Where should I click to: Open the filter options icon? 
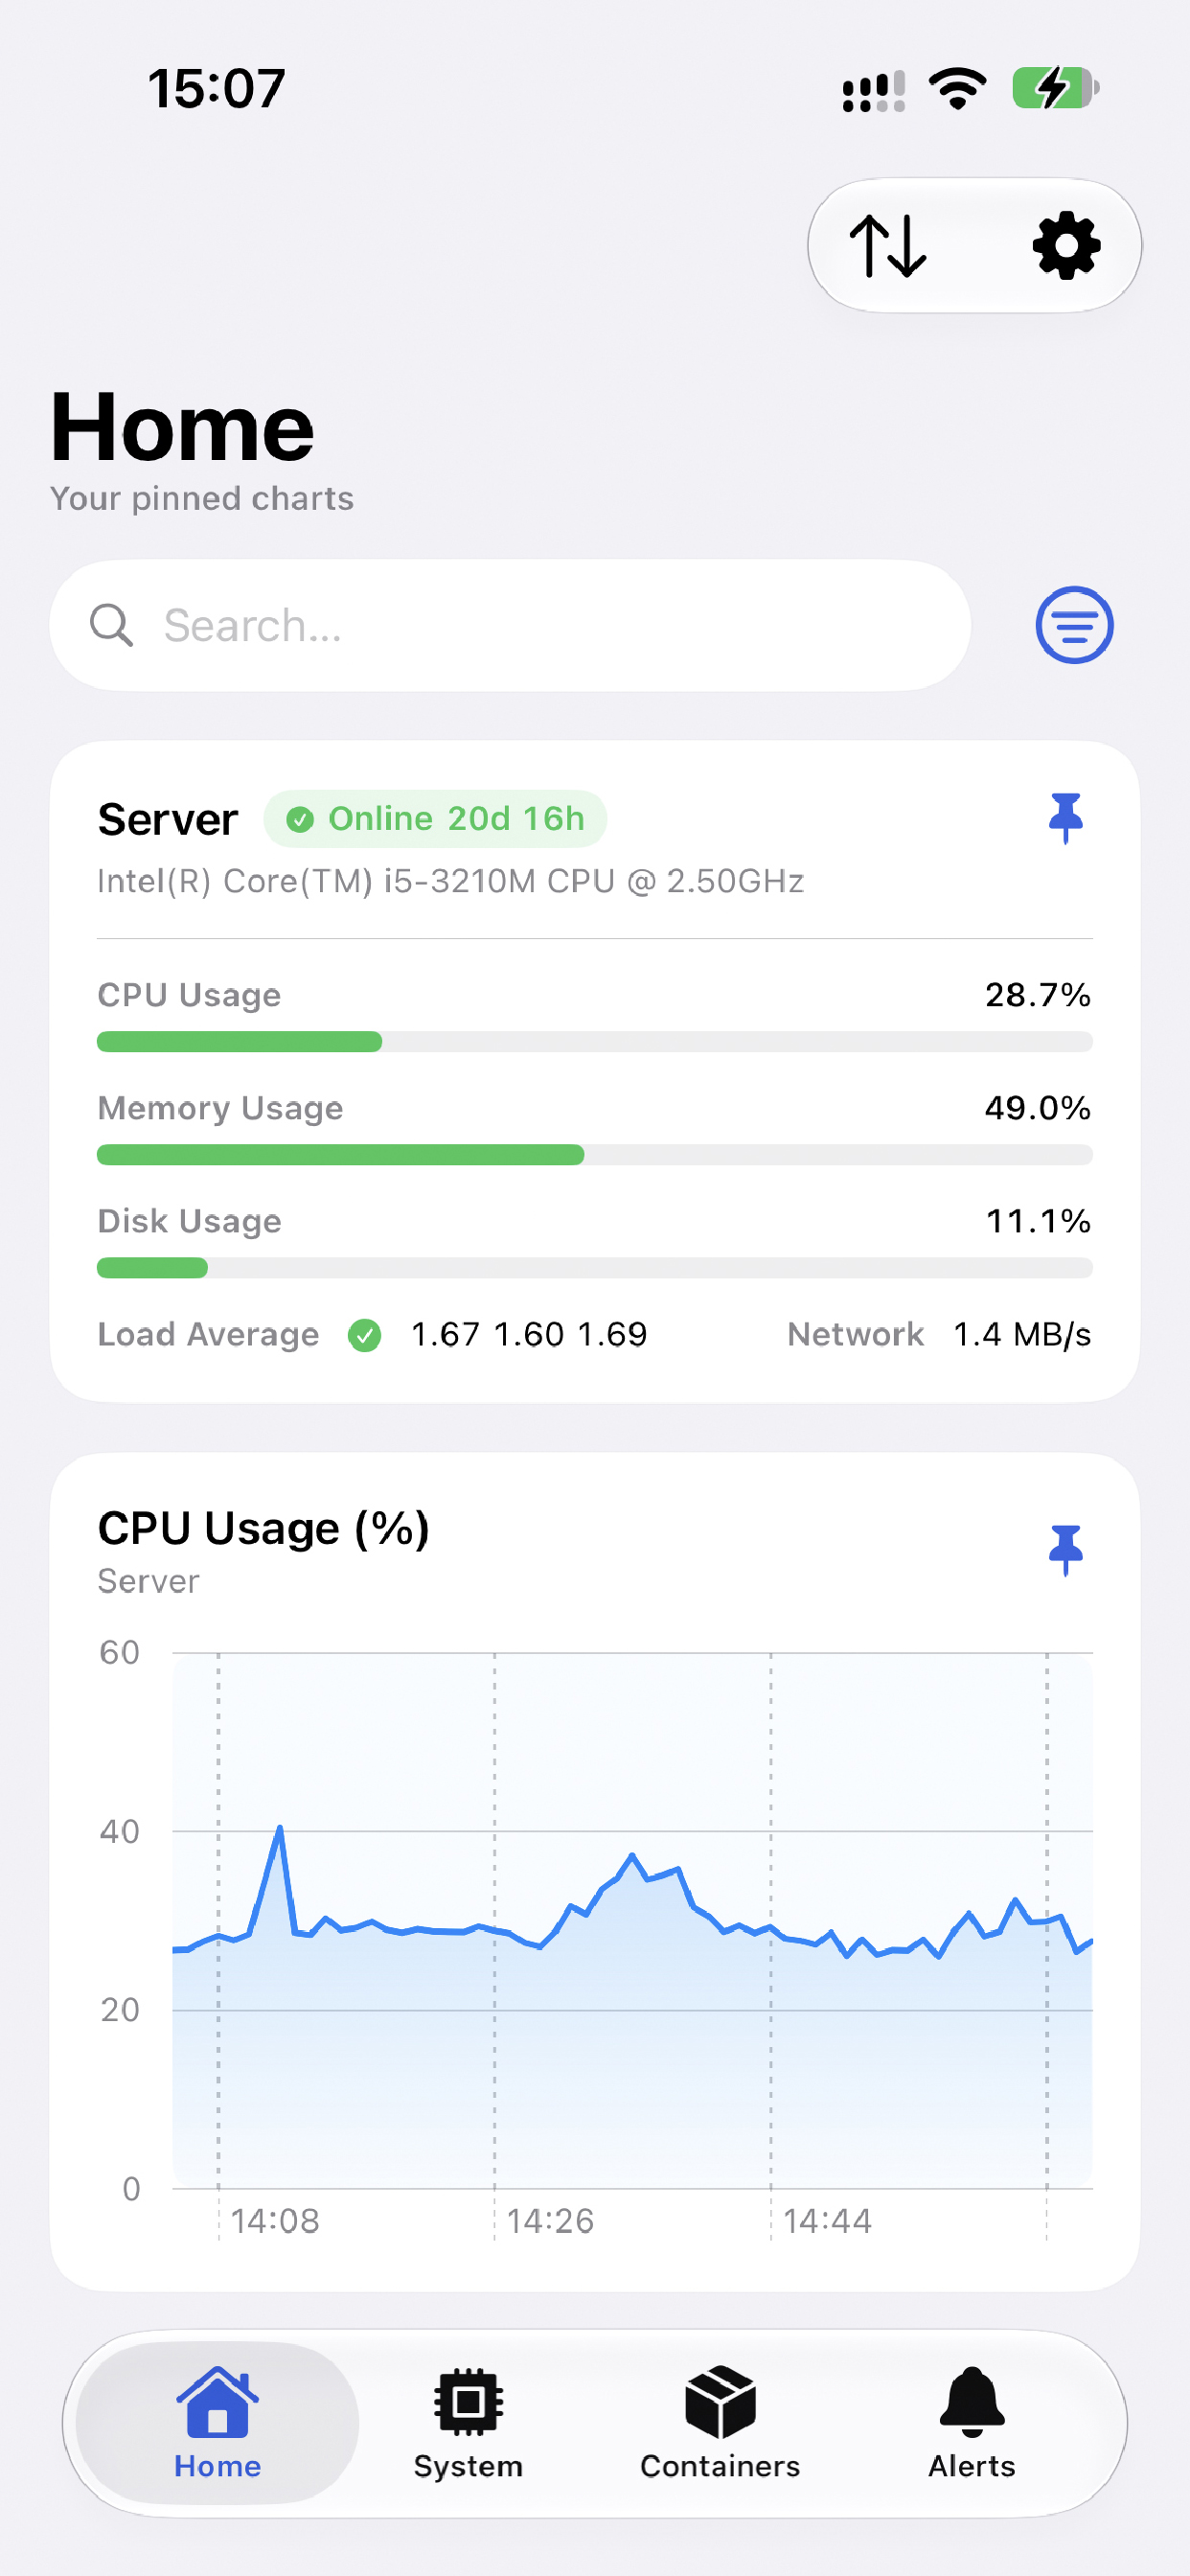(x=1074, y=625)
